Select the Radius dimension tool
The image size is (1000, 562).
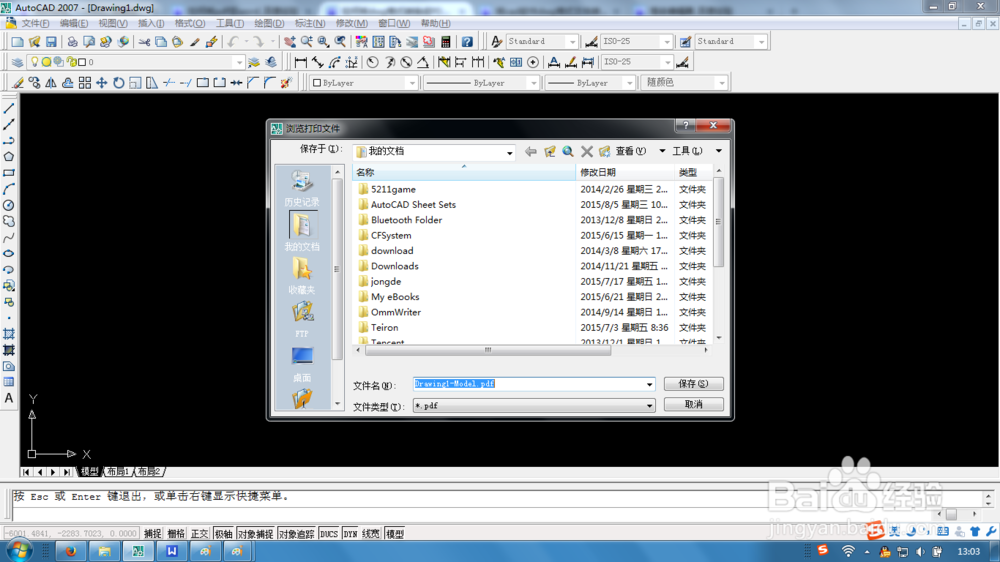coord(372,62)
